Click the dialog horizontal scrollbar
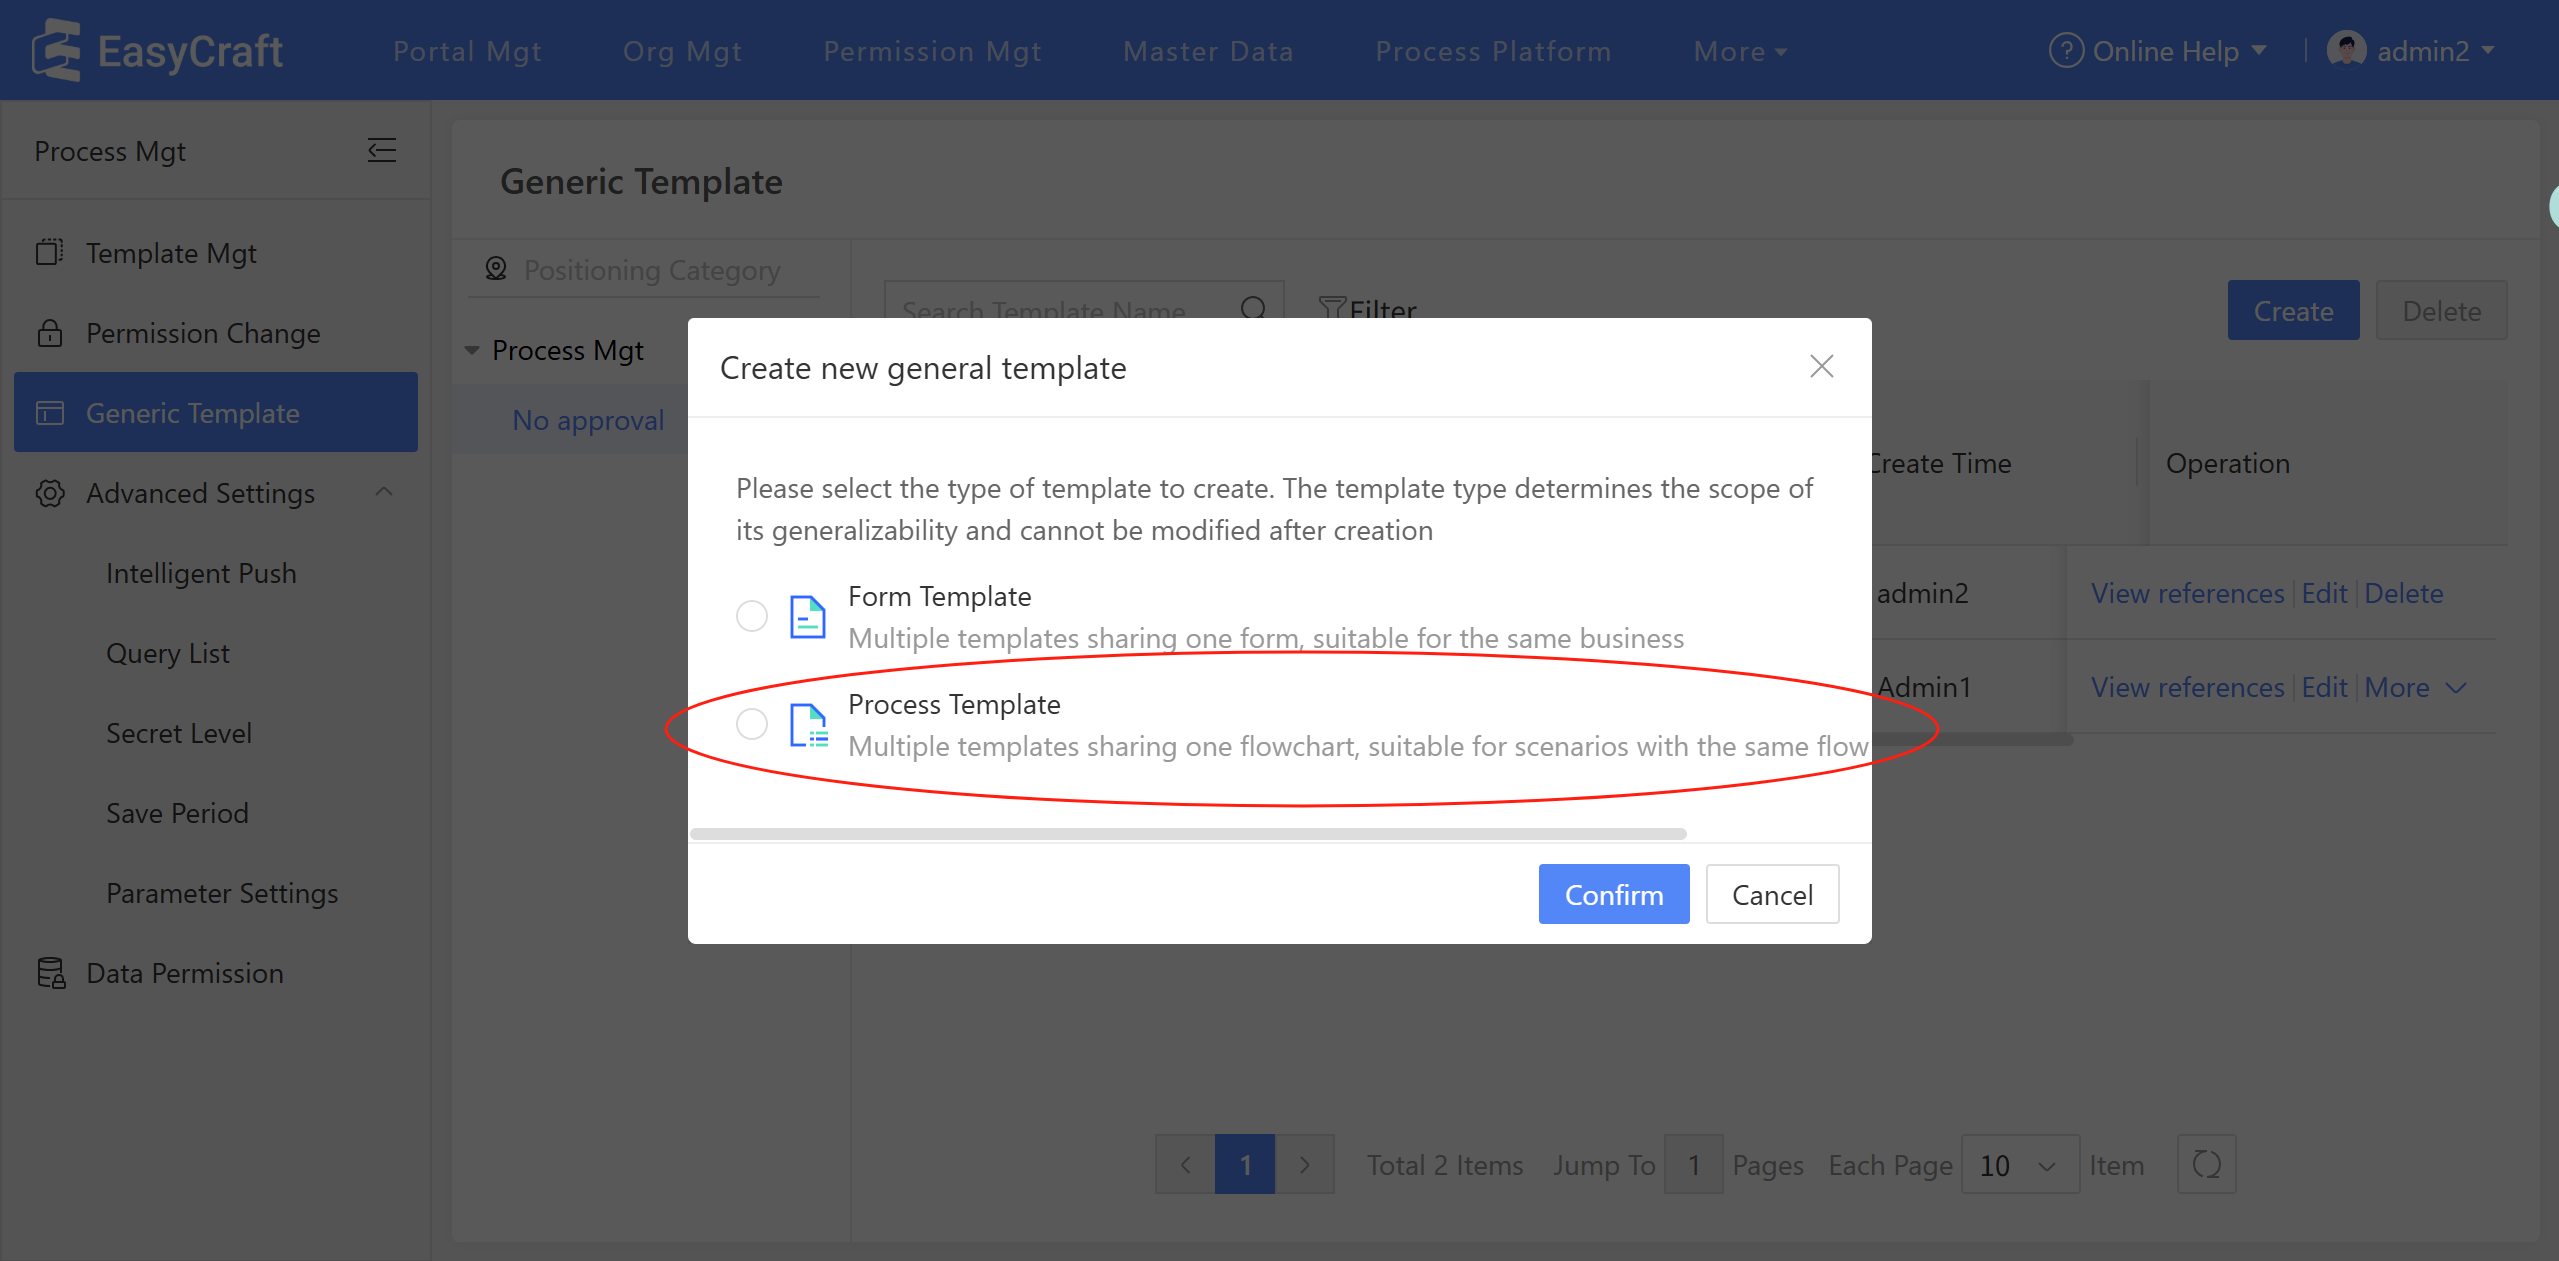The height and width of the screenshot is (1261, 2559). 1187,833
